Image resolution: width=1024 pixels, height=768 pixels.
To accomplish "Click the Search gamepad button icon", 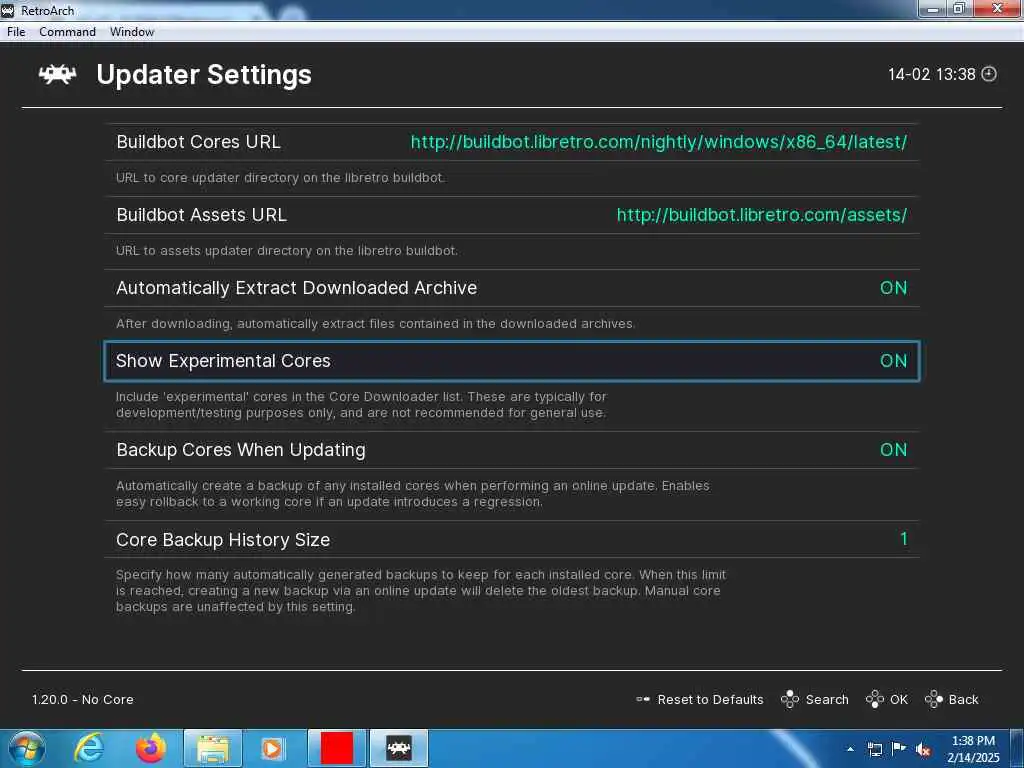I will [790, 699].
